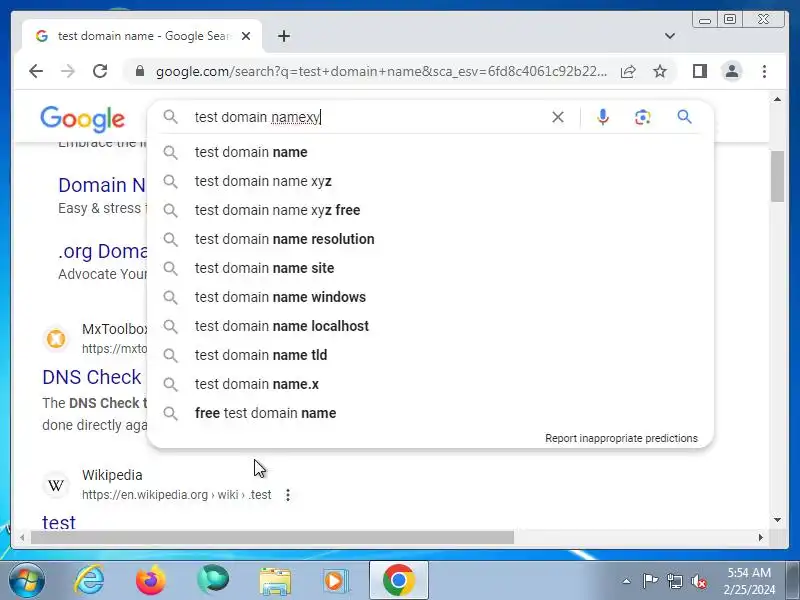Click the forward navigation arrow
800x600 pixels.
click(67, 71)
